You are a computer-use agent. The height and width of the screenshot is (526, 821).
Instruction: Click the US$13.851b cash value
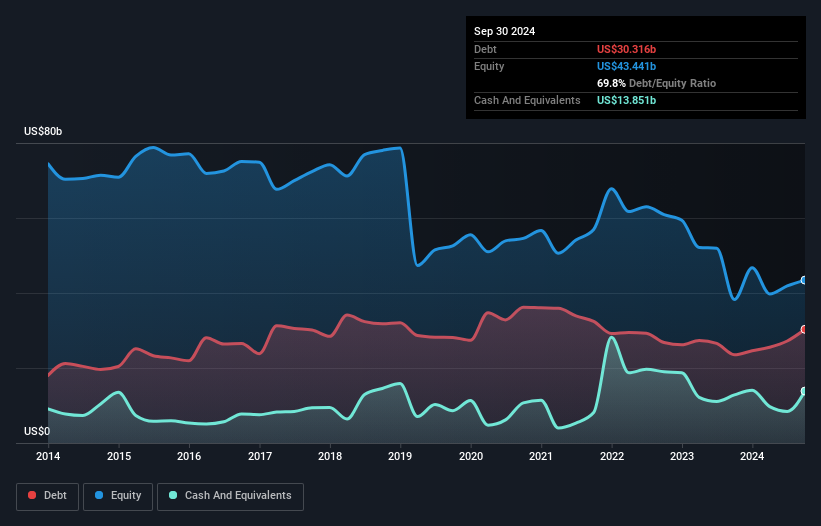point(626,100)
